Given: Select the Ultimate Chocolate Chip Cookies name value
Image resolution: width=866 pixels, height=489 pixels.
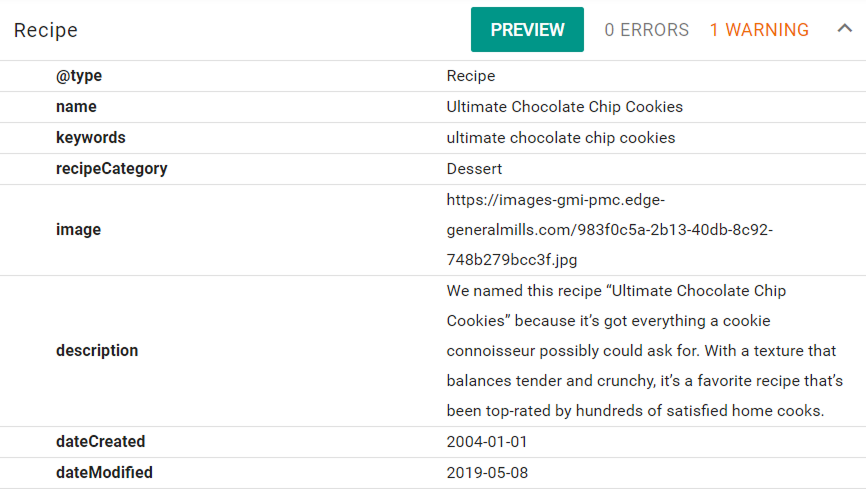Looking at the screenshot, I should [x=564, y=107].
